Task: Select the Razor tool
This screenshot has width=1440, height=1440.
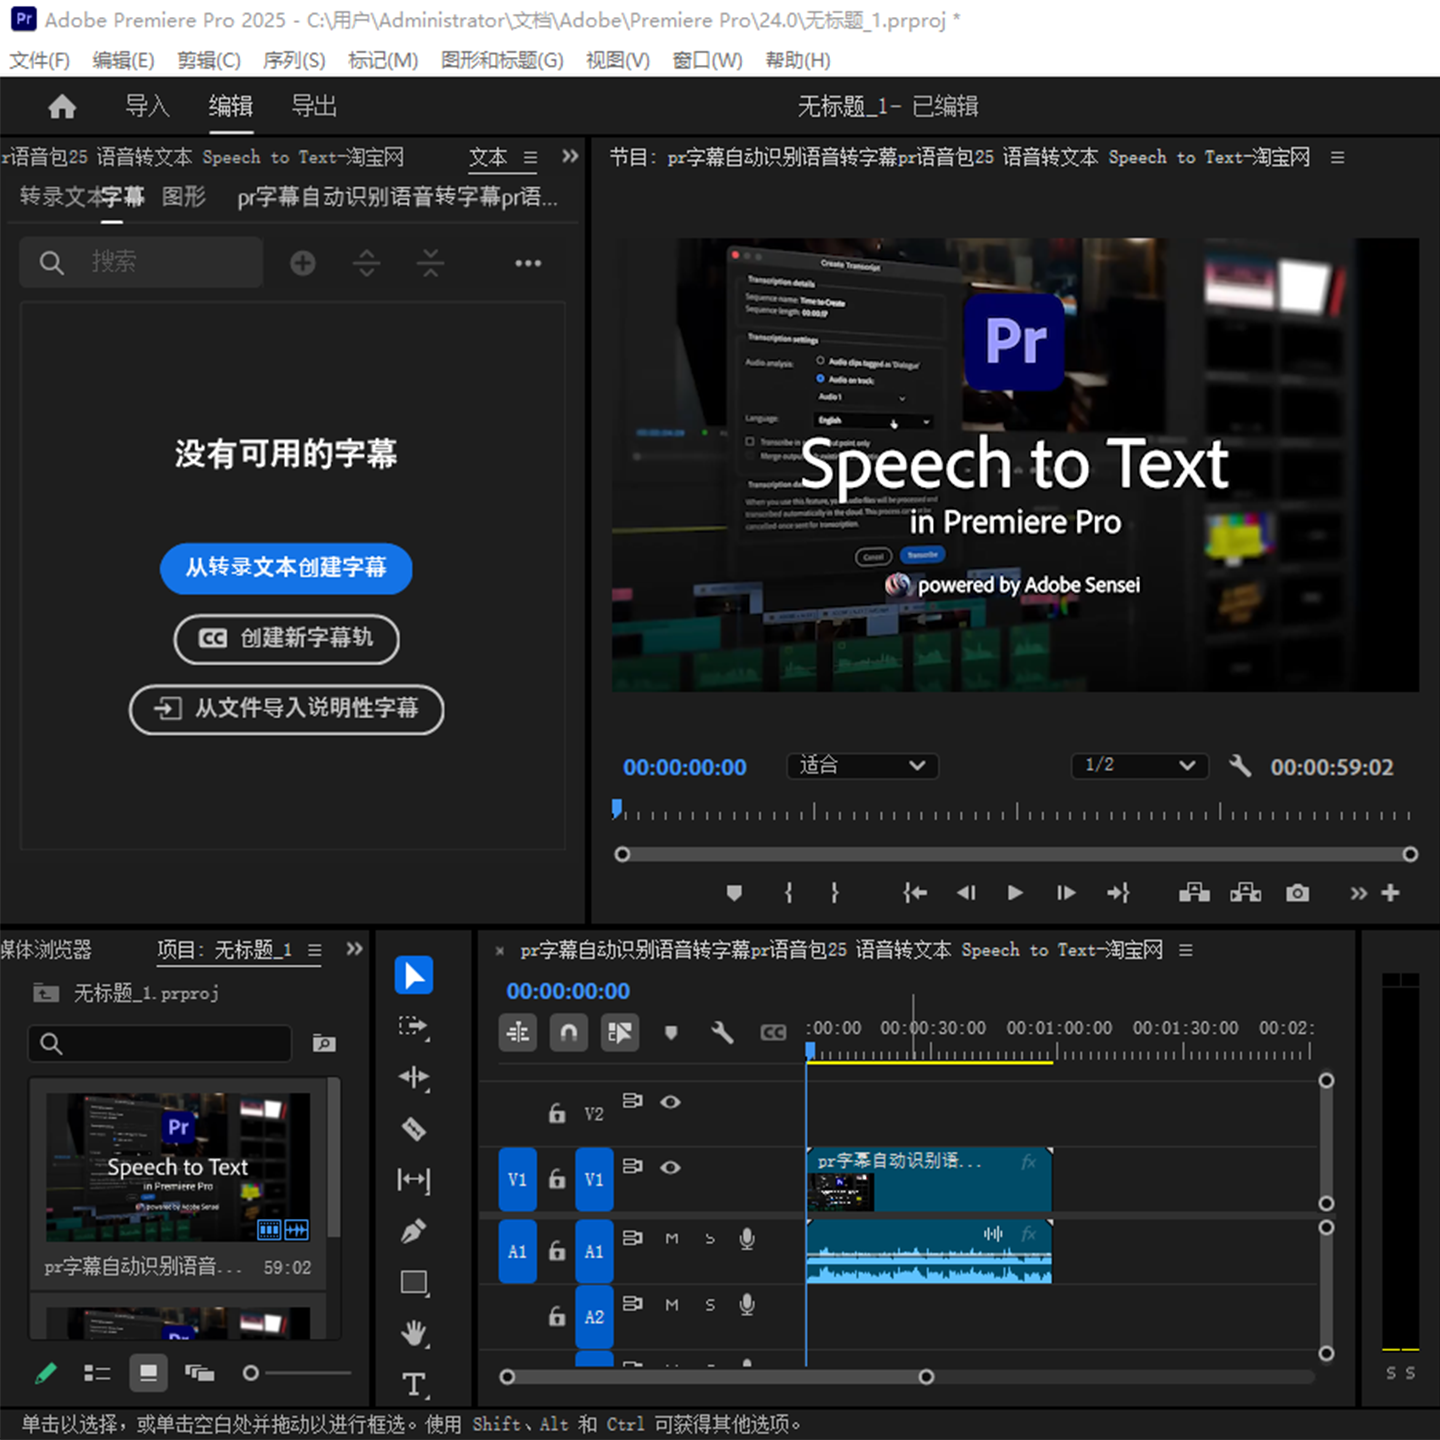Action: pyautogui.click(x=414, y=1129)
